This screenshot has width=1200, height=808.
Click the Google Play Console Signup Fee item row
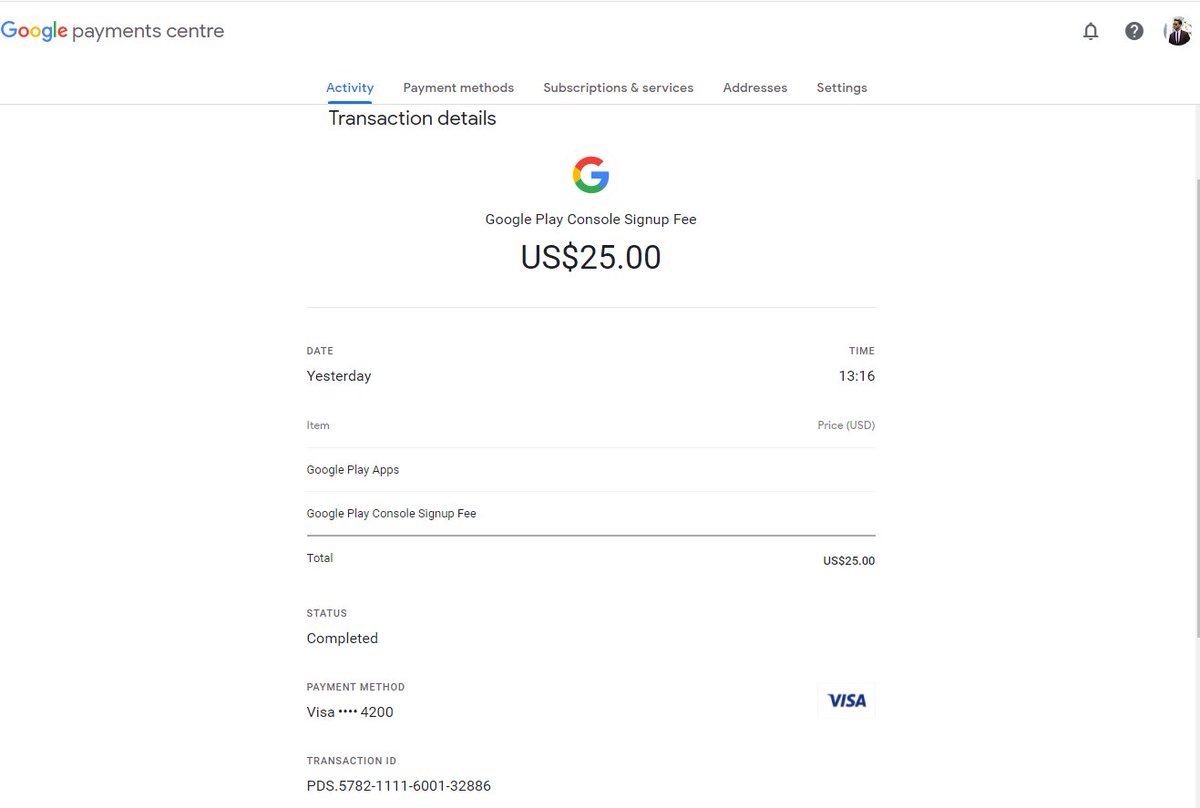point(591,514)
